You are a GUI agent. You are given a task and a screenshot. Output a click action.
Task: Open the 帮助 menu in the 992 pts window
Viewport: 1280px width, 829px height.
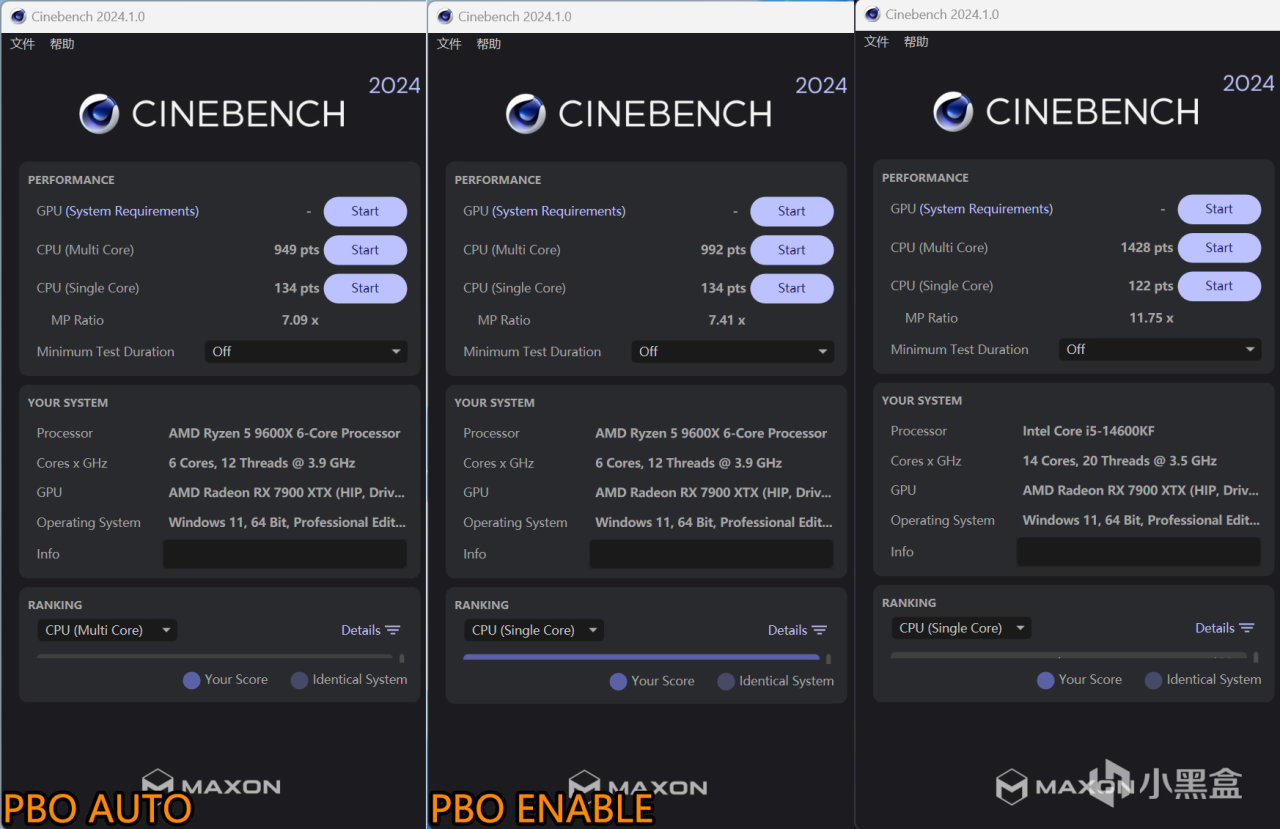coord(489,44)
